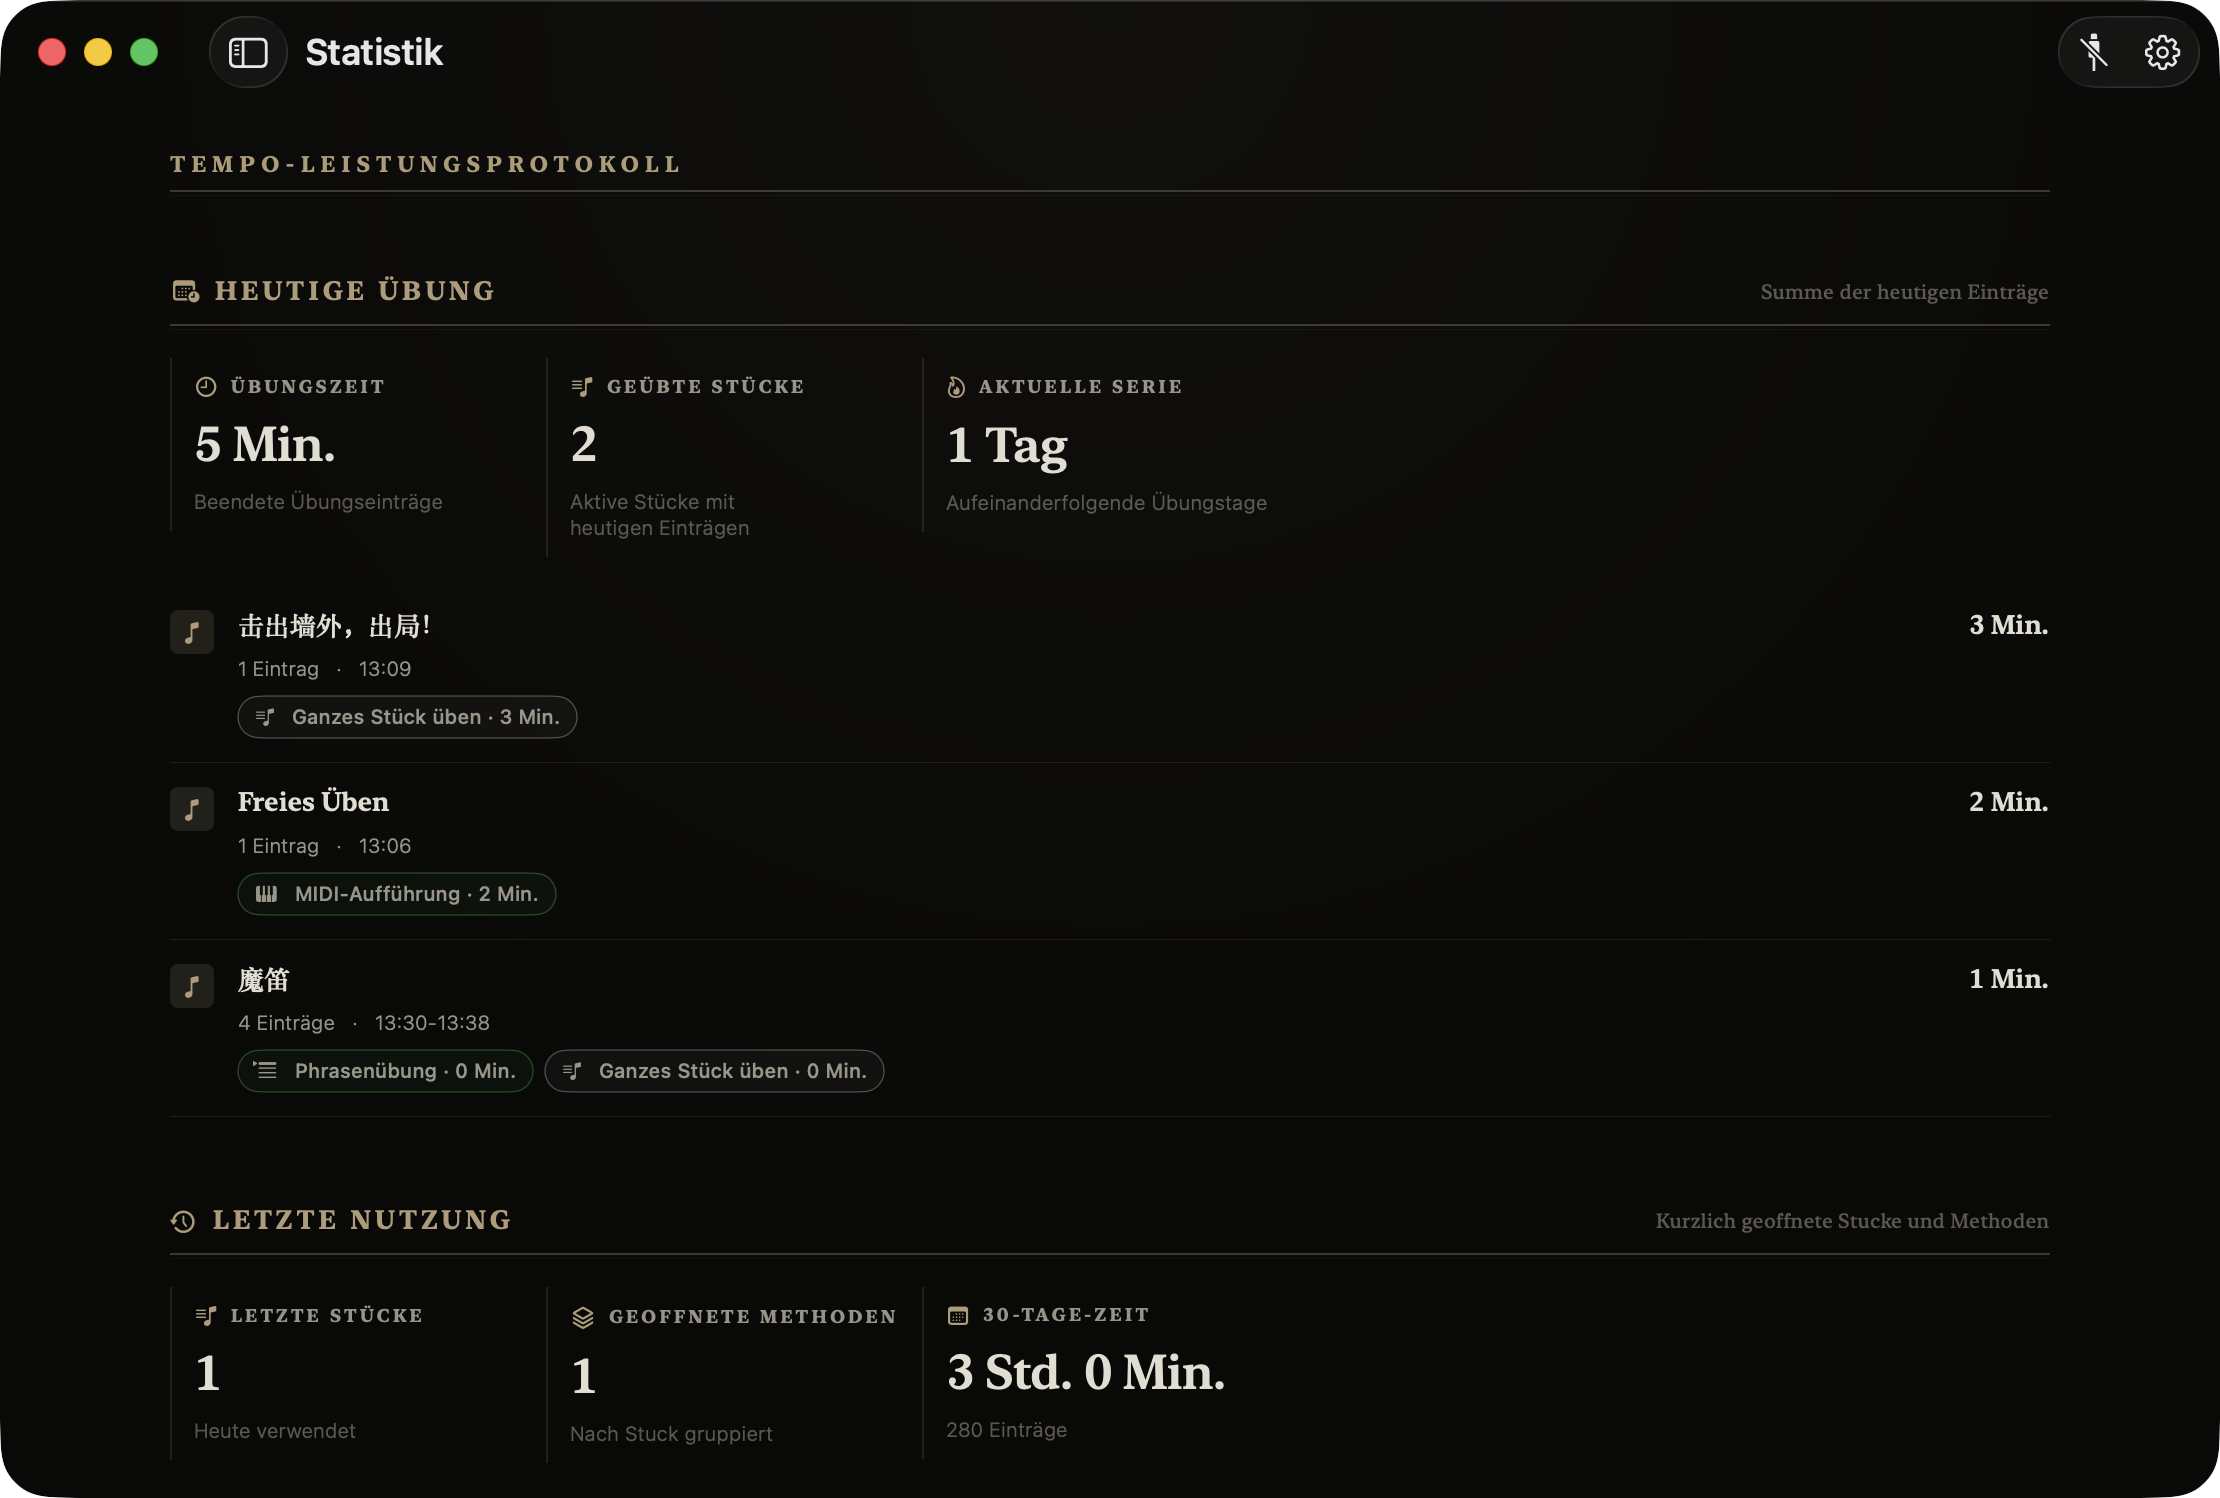This screenshot has height=1498, width=2220.
Task: Click music note icon beside 魔笛
Action: click(x=192, y=986)
